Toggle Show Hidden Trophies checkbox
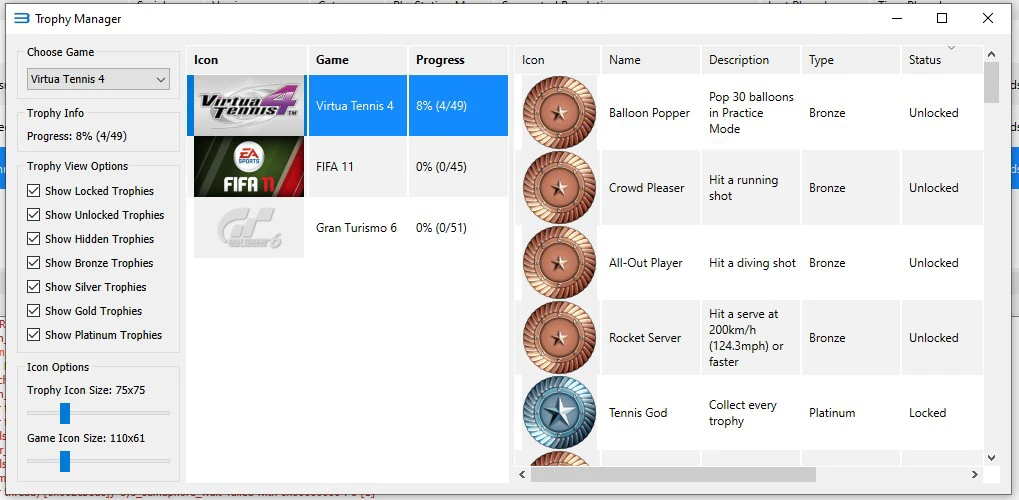Viewport: 1019px width, 500px height. 33,239
